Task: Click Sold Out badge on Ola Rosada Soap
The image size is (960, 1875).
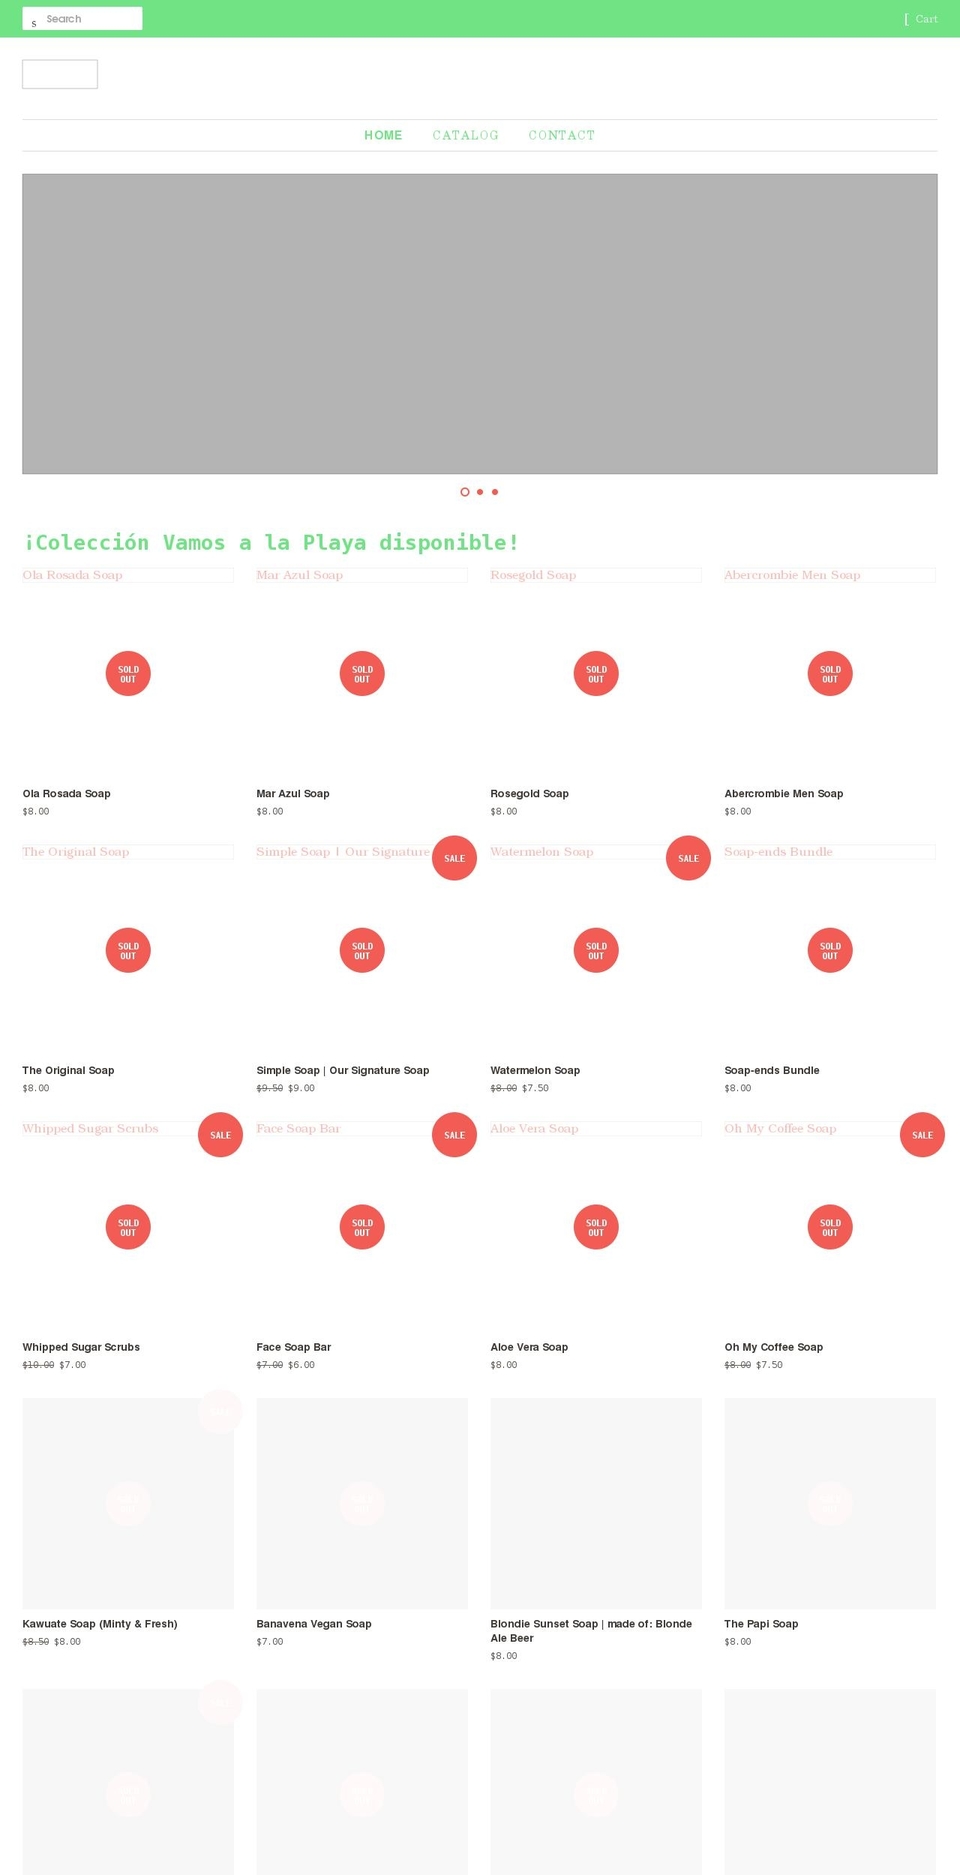Action: (128, 674)
